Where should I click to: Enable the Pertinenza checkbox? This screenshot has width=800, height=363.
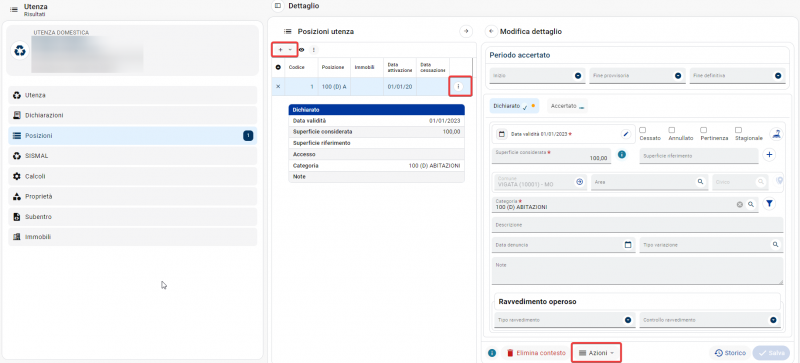pos(703,130)
